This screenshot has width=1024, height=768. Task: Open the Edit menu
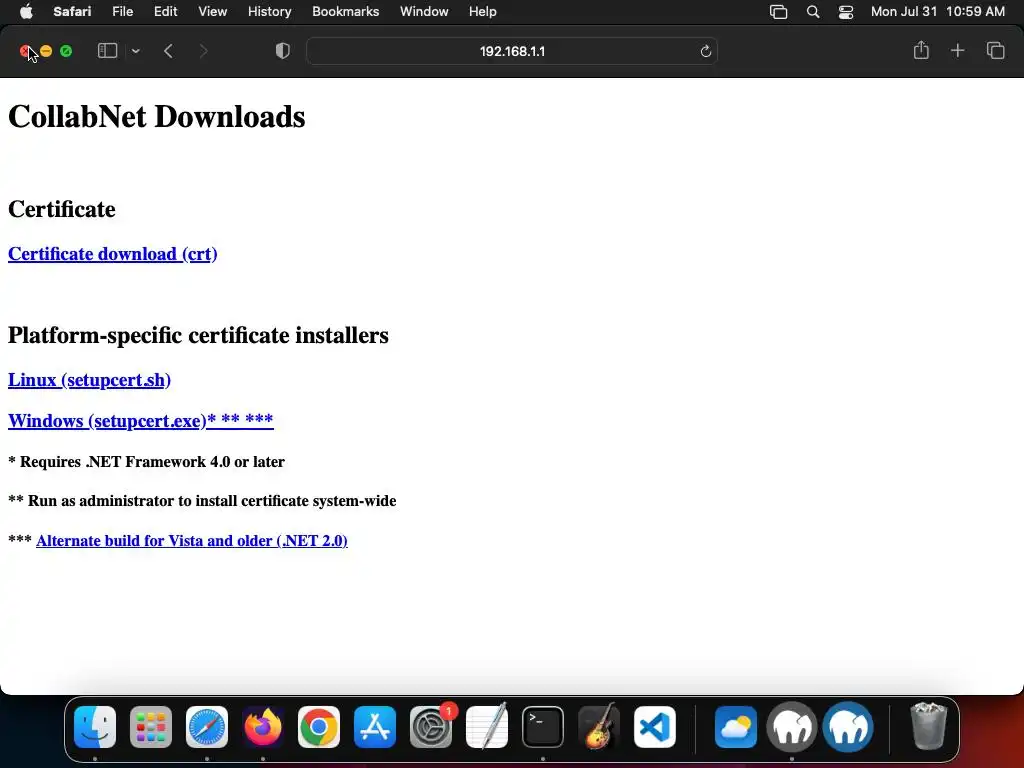[165, 11]
